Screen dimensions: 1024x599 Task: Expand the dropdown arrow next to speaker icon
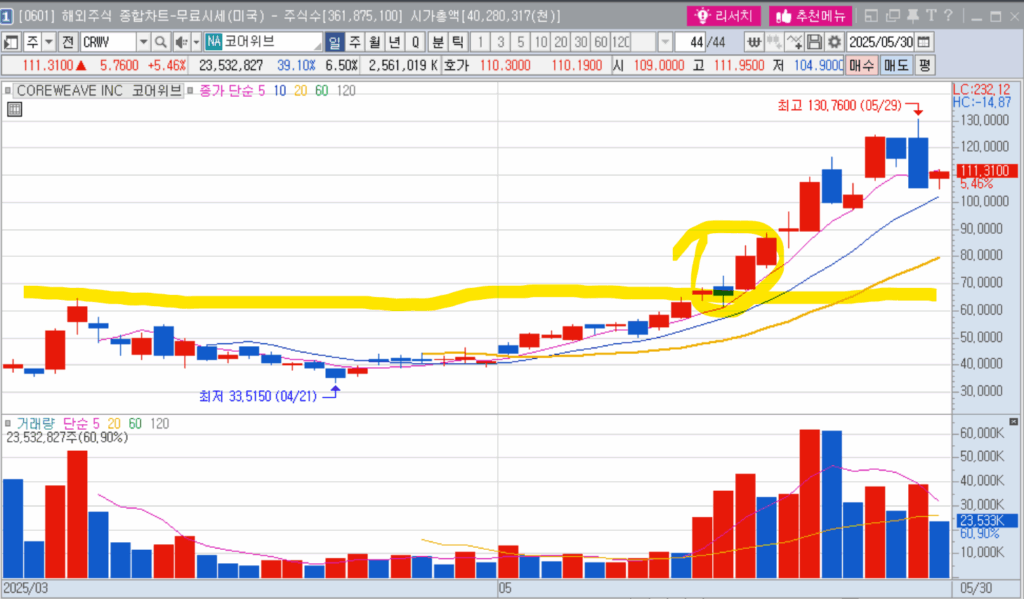click(196, 42)
